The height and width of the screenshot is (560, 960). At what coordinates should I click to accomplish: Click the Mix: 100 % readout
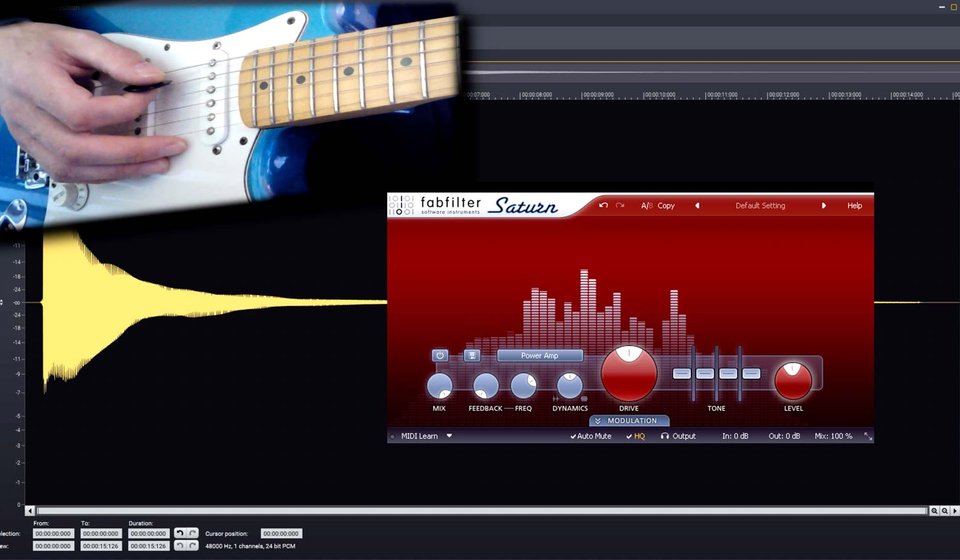point(833,436)
